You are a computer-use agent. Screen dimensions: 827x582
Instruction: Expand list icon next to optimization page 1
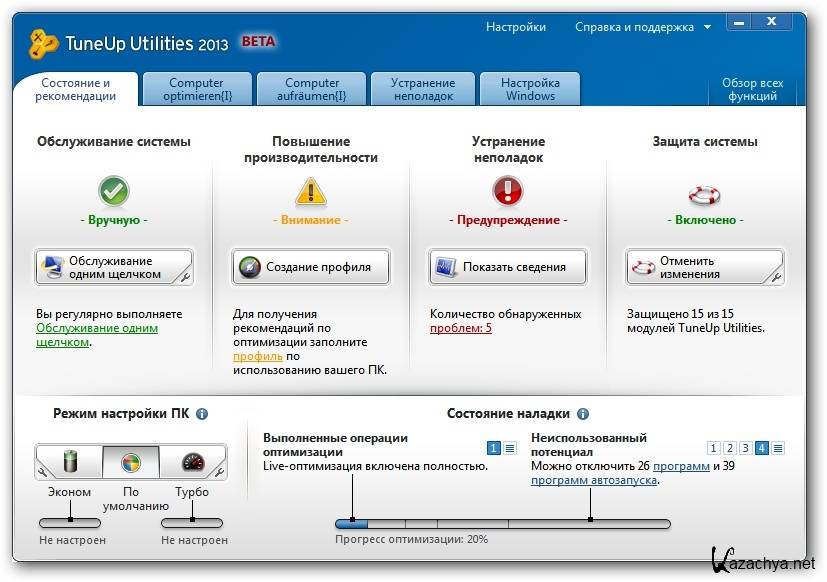coord(510,448)
